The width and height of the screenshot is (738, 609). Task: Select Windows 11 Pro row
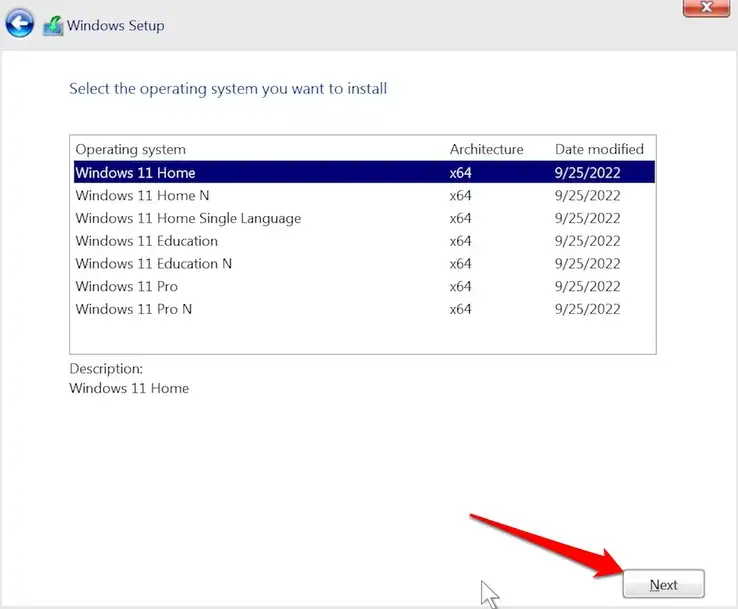(364, 286)
